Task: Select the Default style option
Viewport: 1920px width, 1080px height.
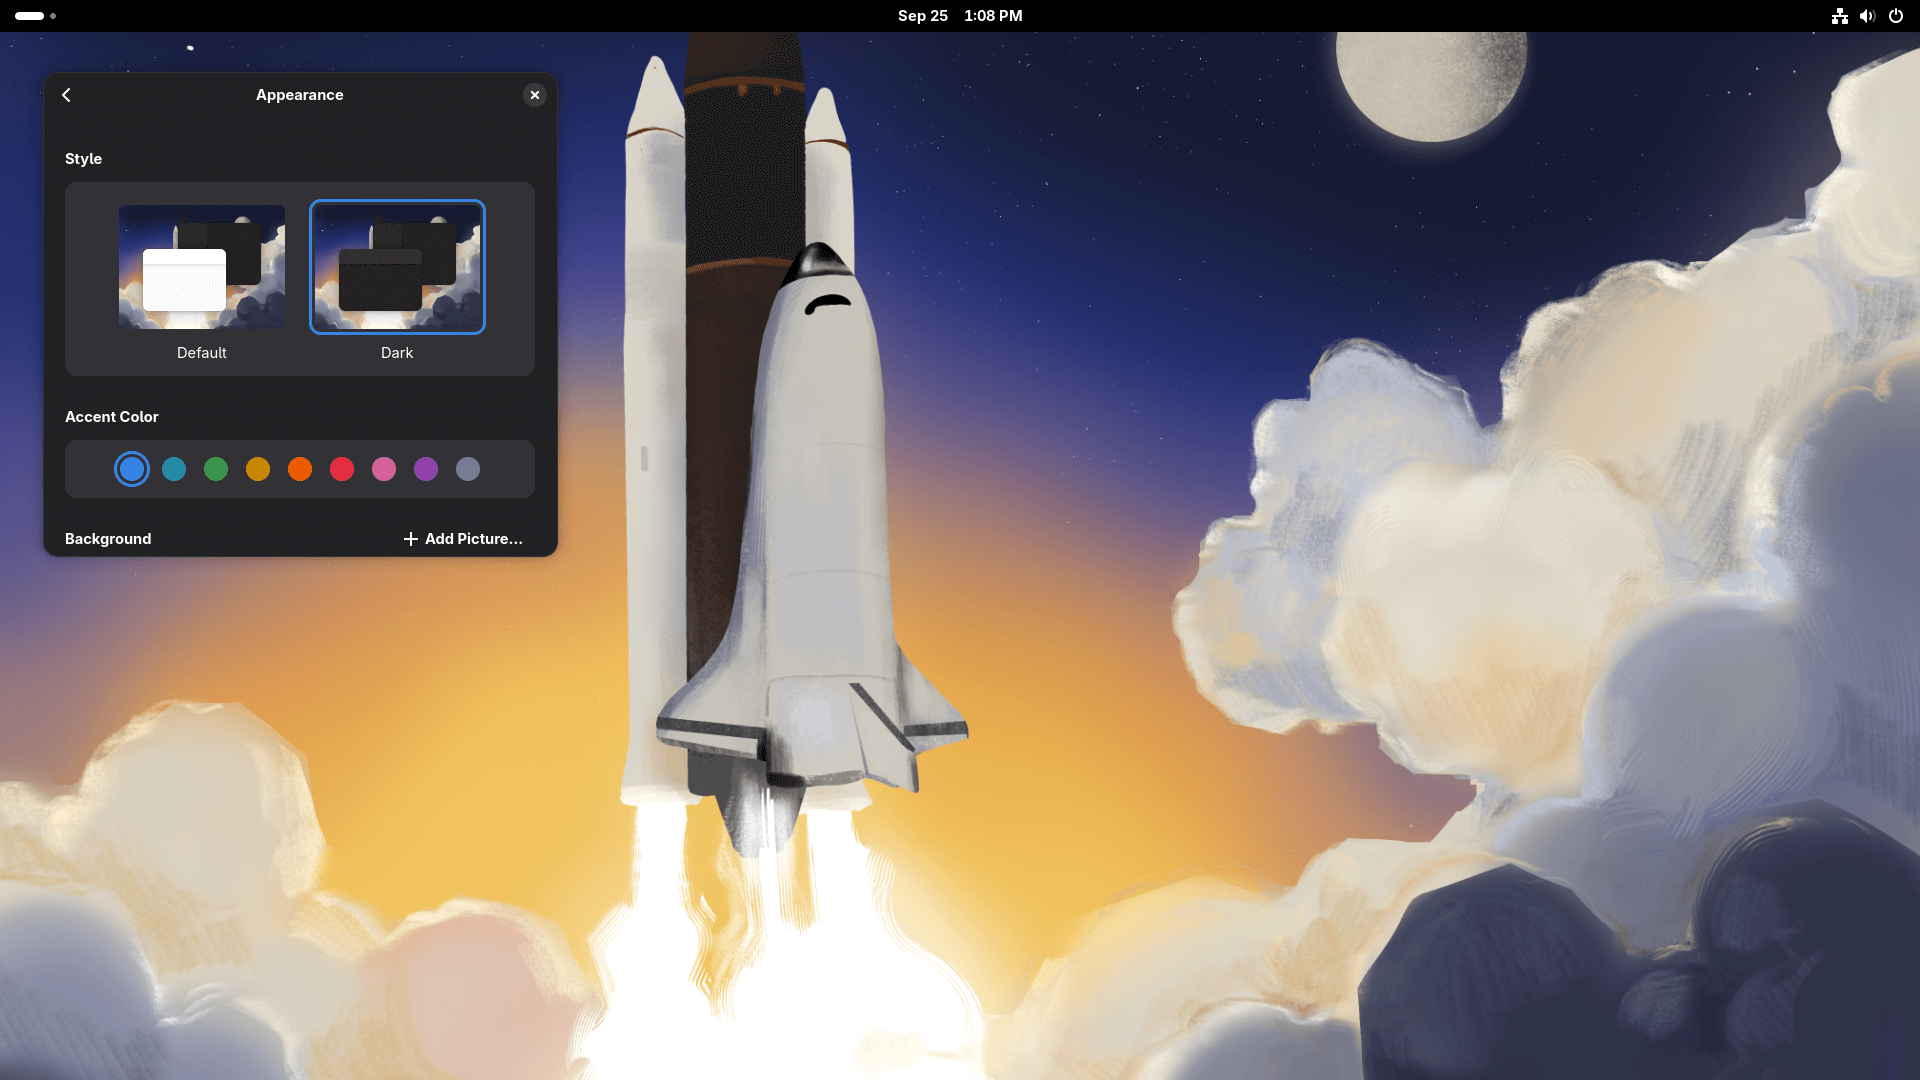Action: point(201,267)
